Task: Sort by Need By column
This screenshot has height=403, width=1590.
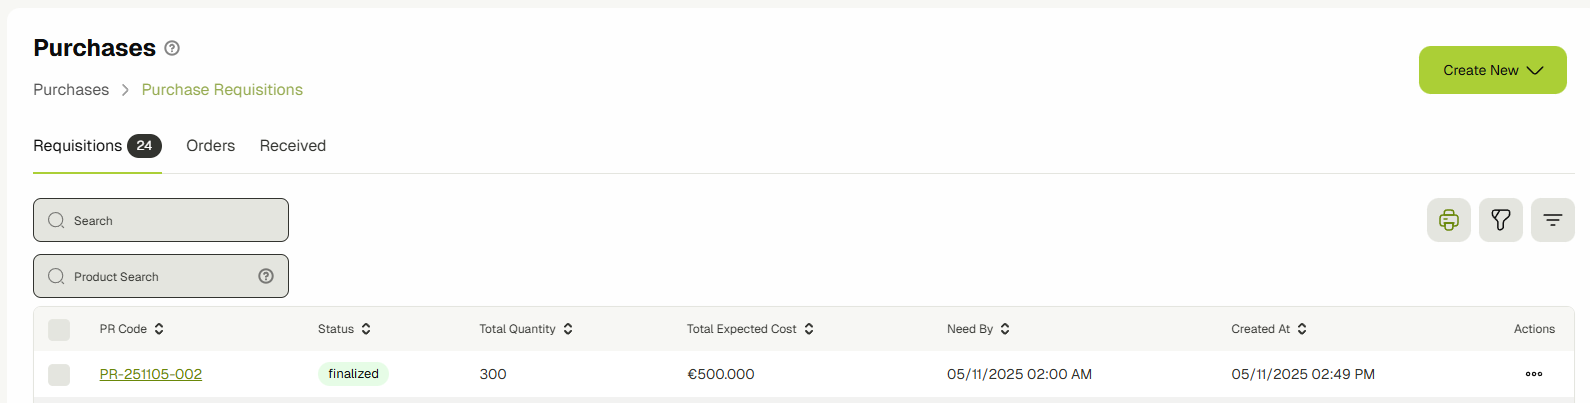Action: coord(1005,329)
